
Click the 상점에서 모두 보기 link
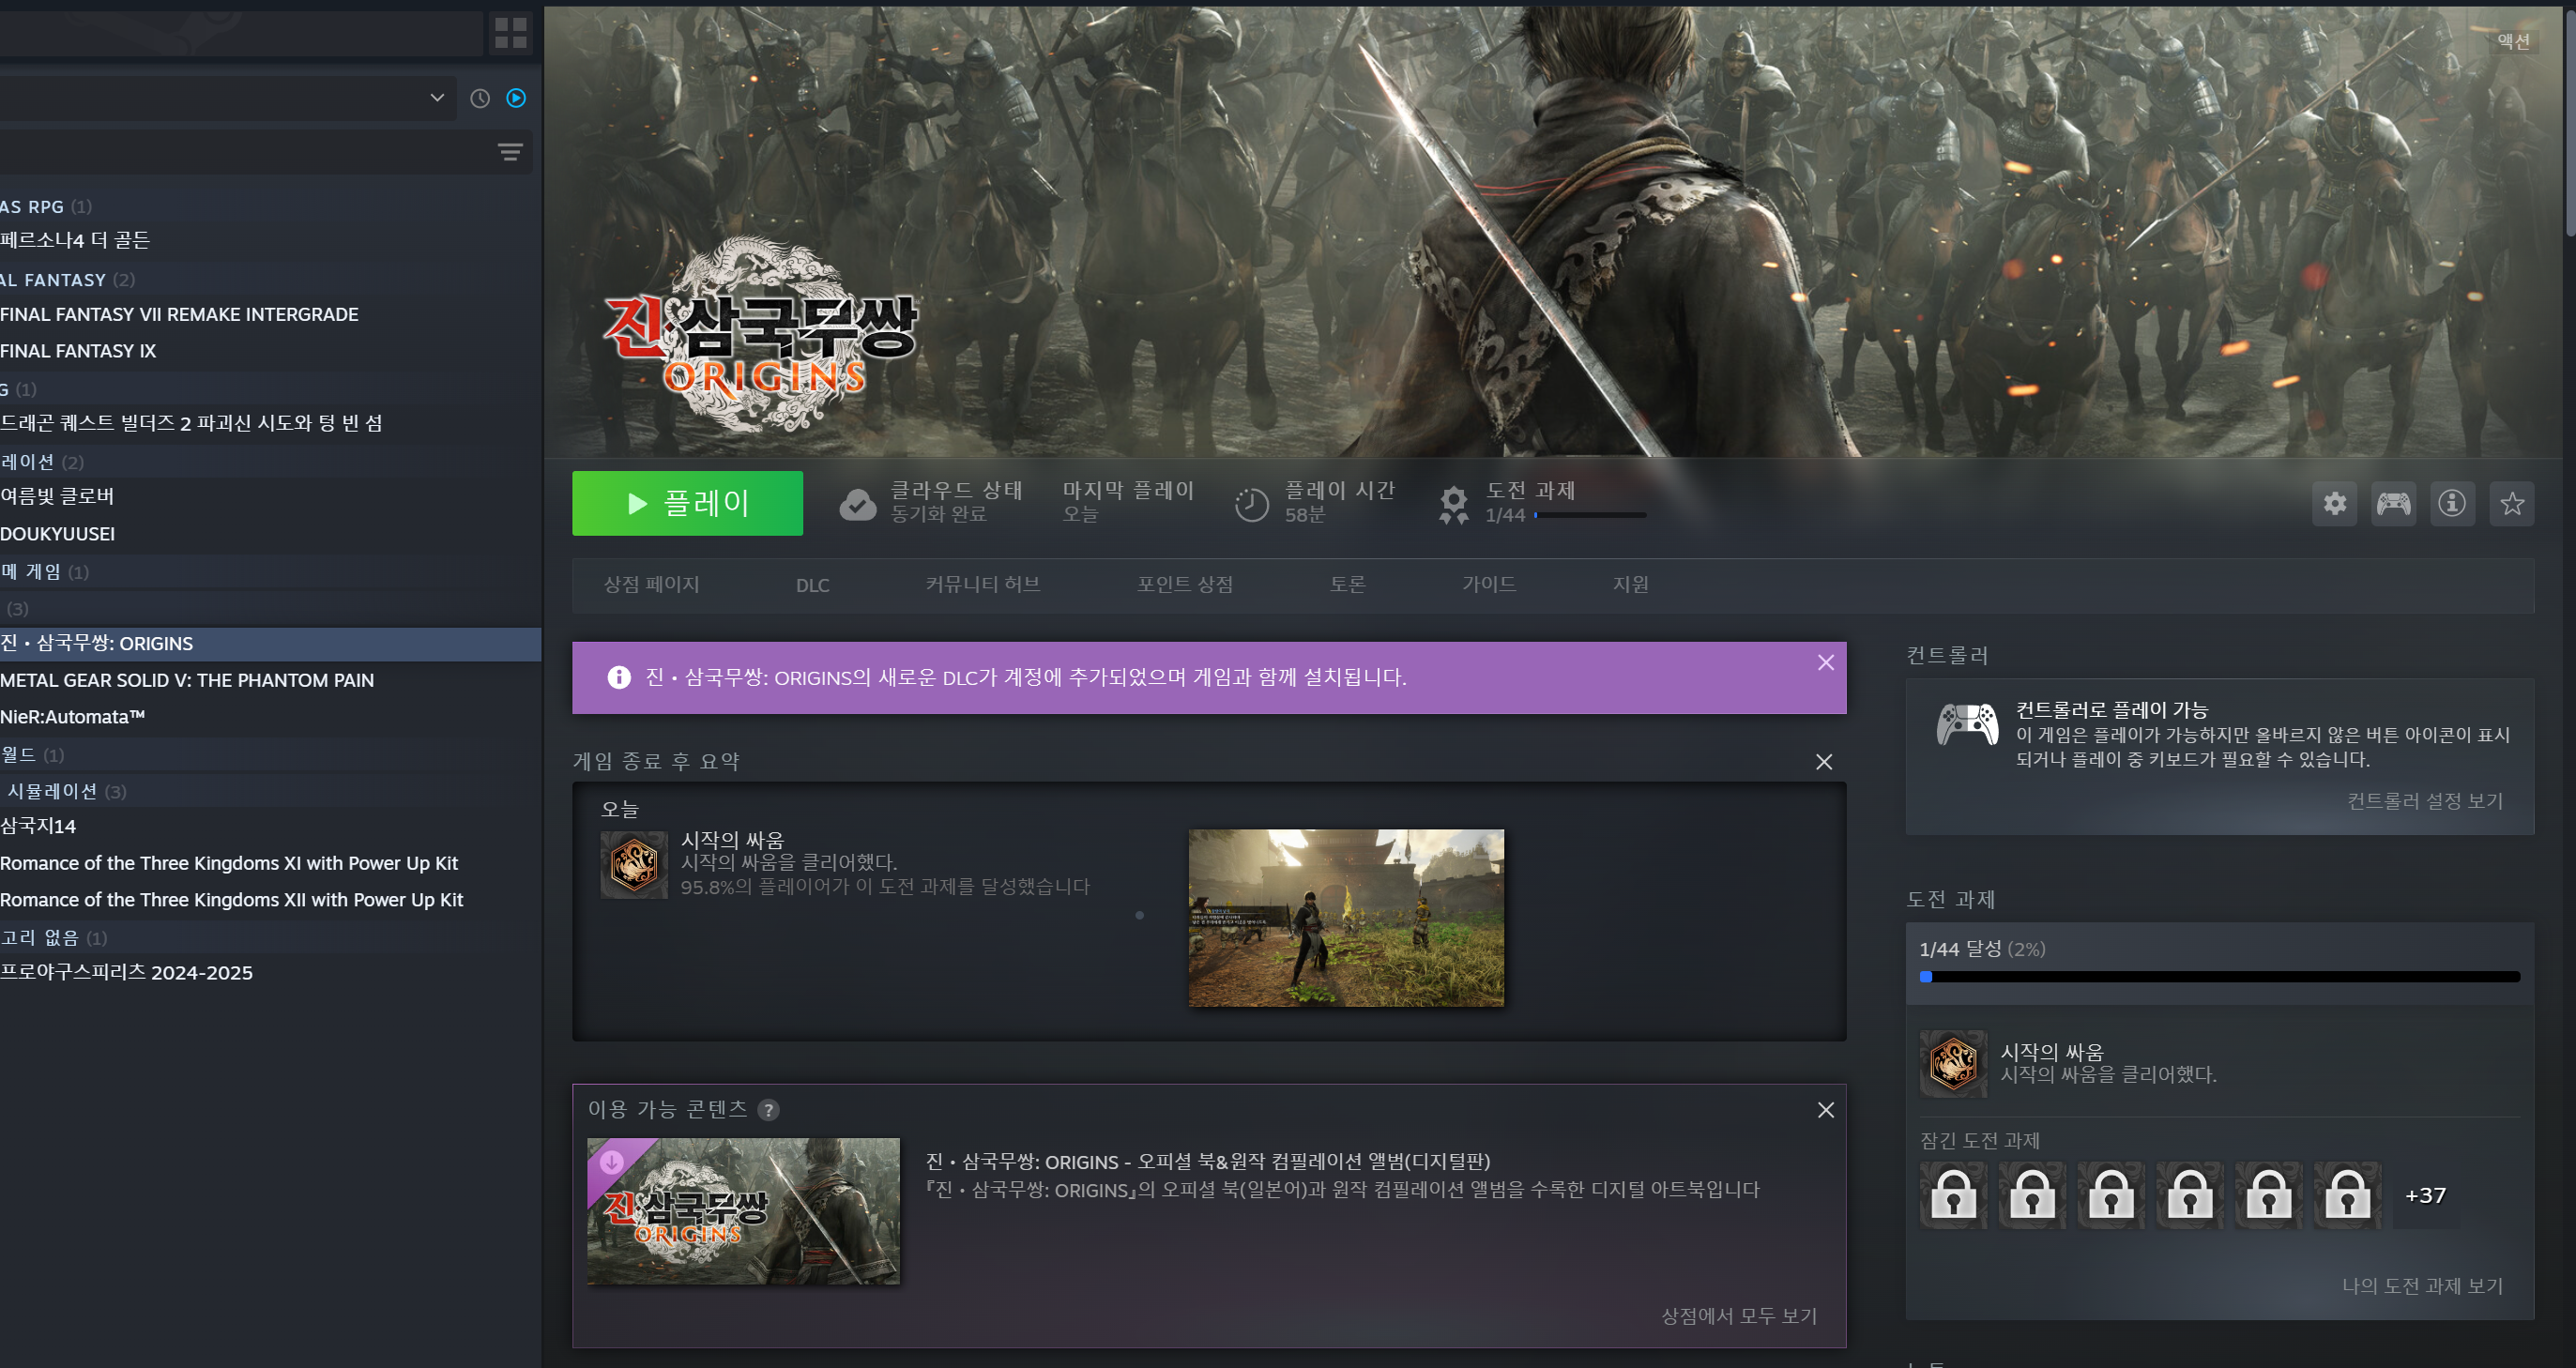1739,1316
